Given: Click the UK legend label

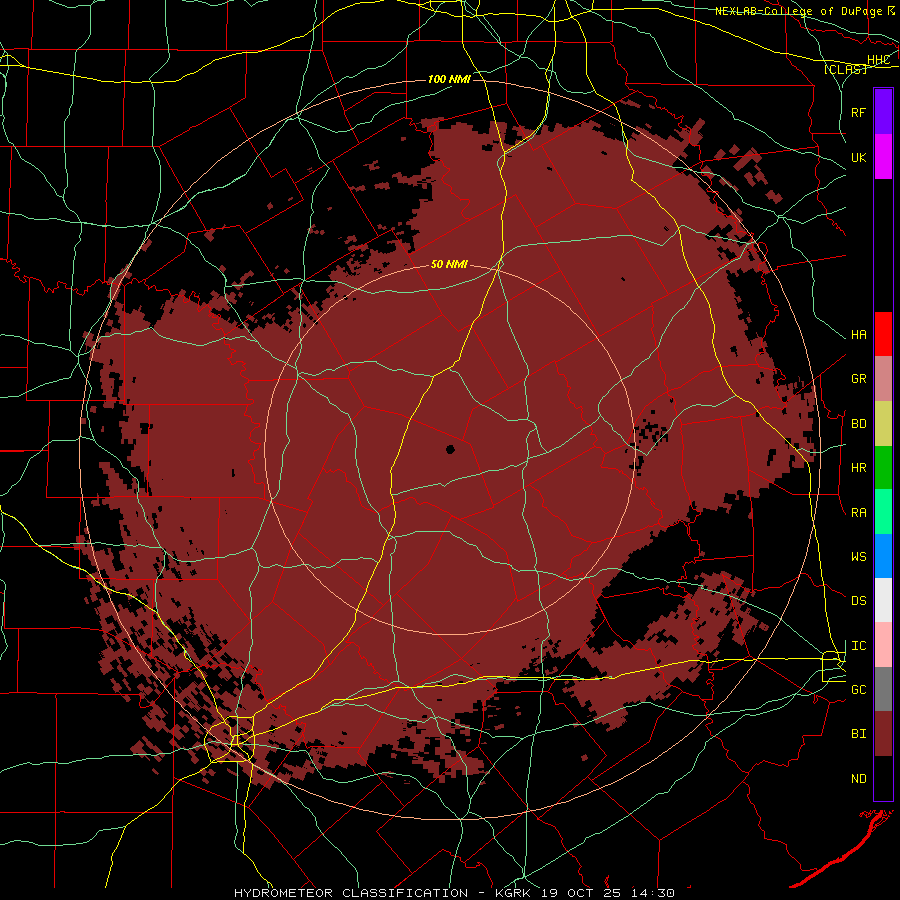Looking at the screenshot, I should [859, 157].
